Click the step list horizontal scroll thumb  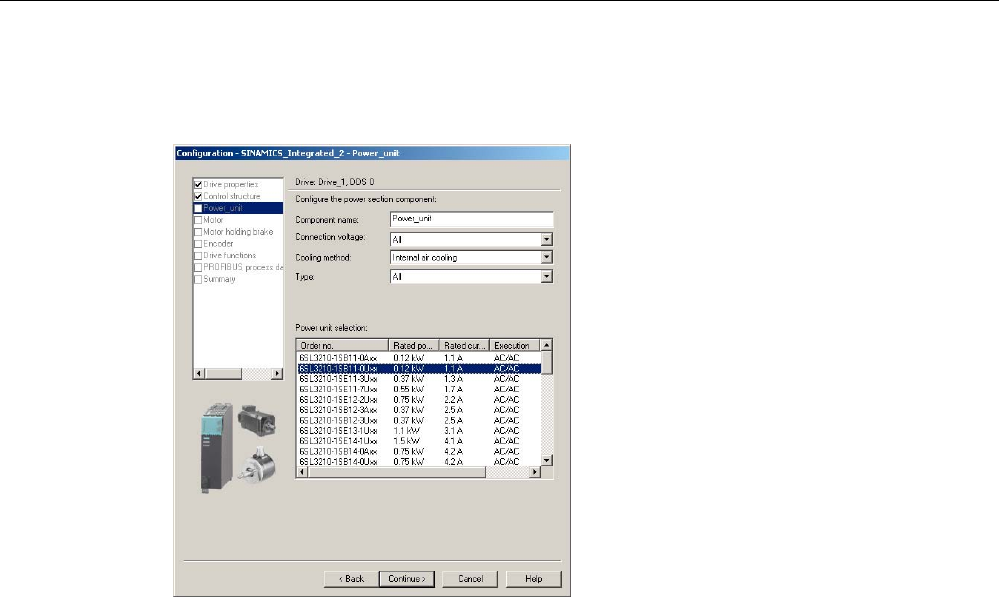(224, 373)
